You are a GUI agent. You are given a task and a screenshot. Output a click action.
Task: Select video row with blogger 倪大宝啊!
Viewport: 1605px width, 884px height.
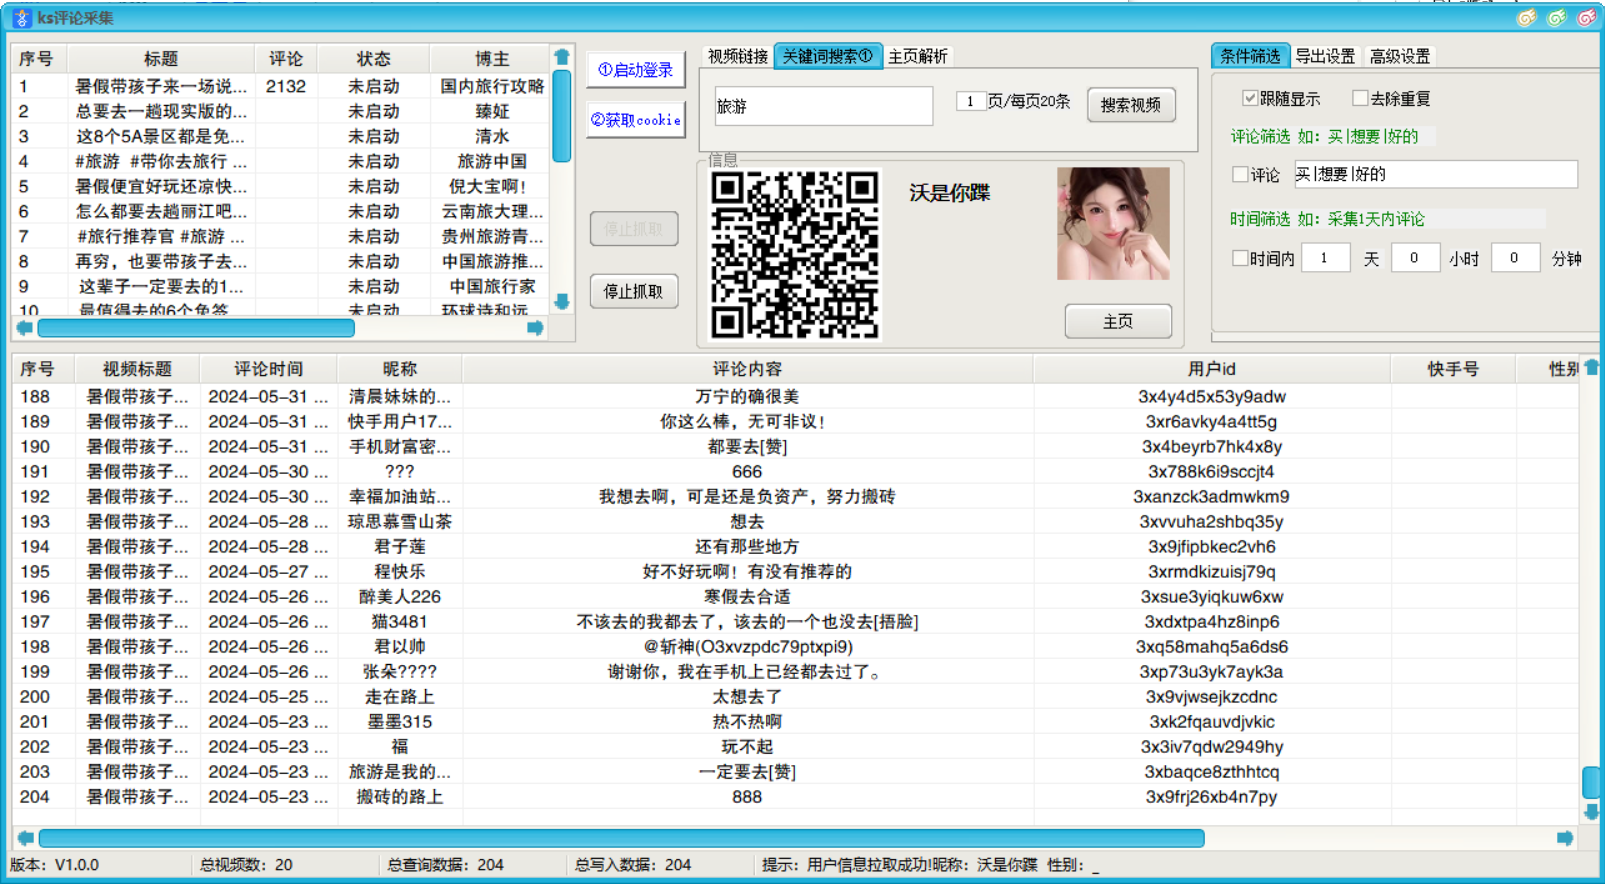(280, 186)
